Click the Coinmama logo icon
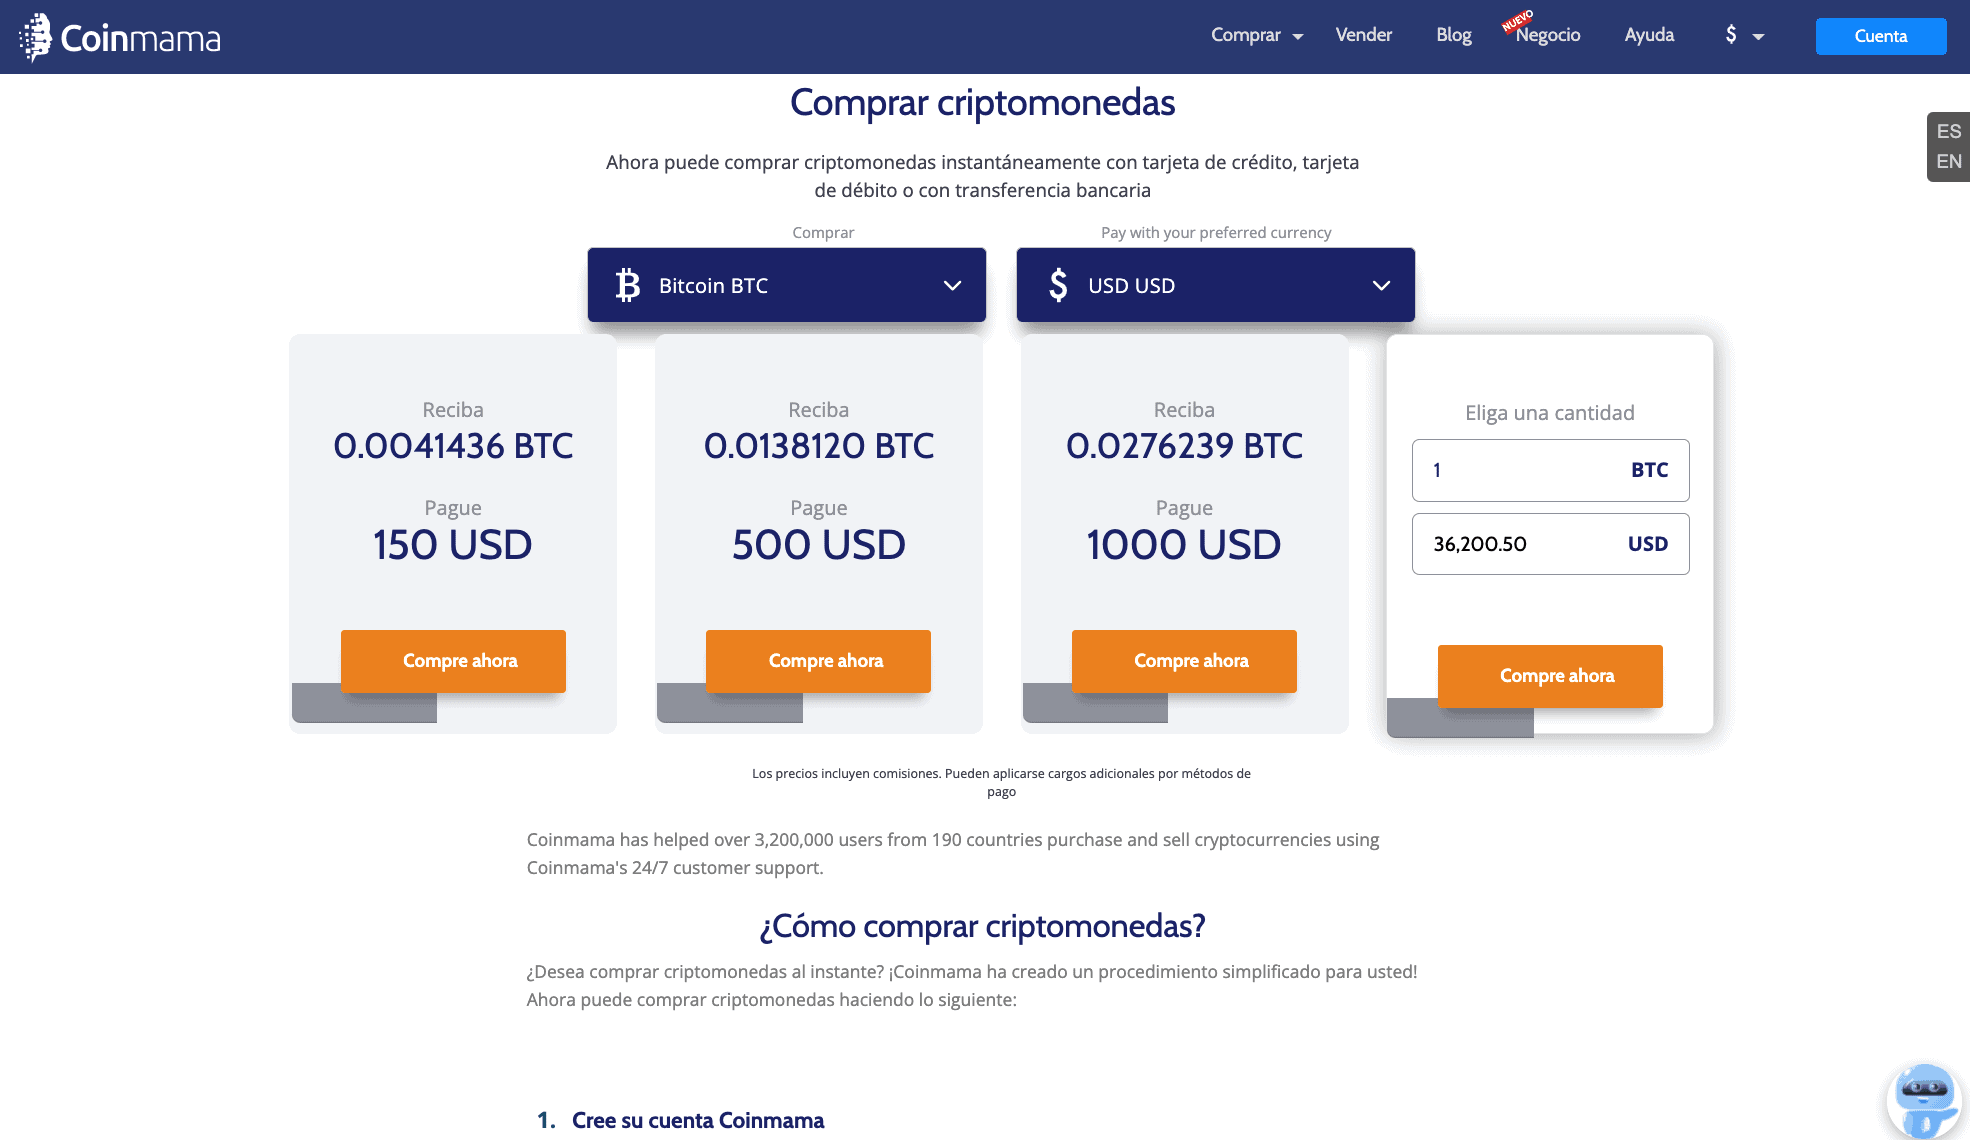This screenshot has width=1970, height=1140. pyautogui.click(x=36, y=37)
